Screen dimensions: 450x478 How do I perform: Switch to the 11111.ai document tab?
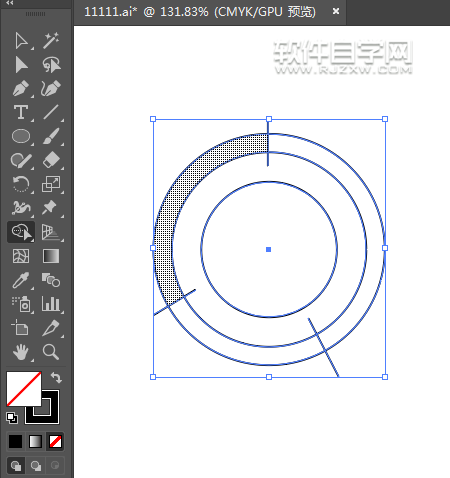[x=200, y=12]
